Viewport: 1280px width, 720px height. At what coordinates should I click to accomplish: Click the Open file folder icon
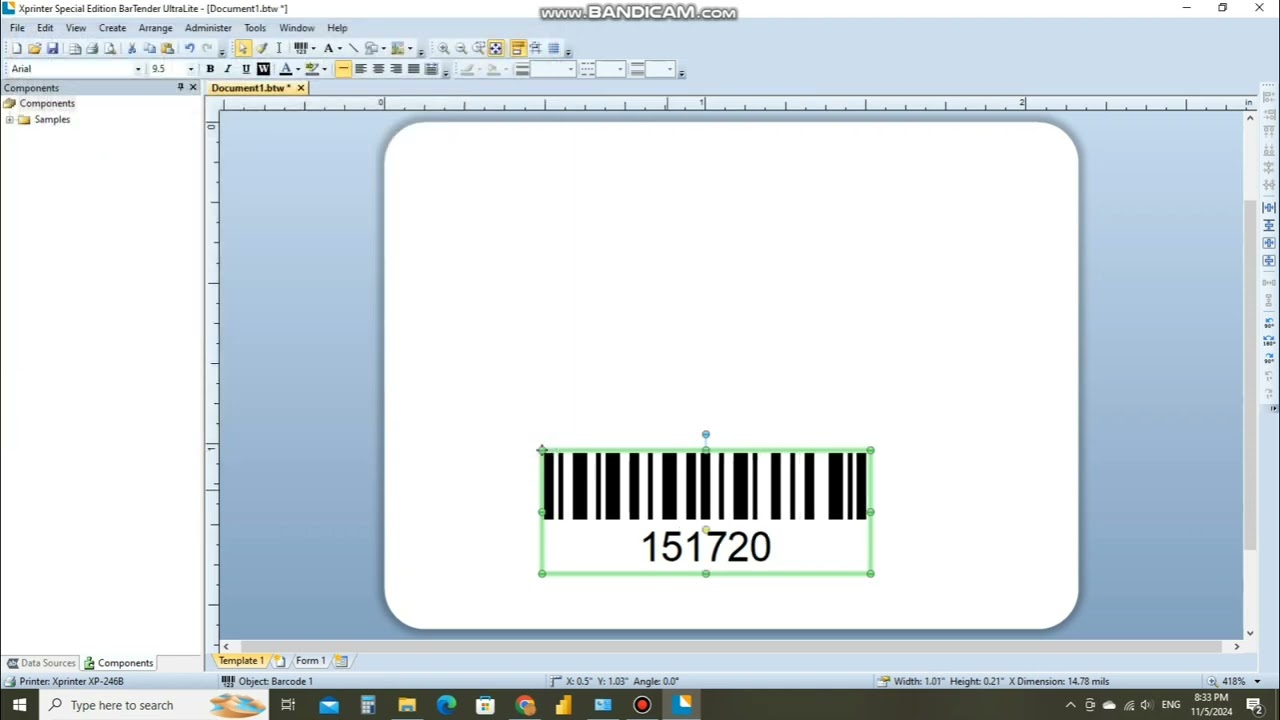[34, 48]
